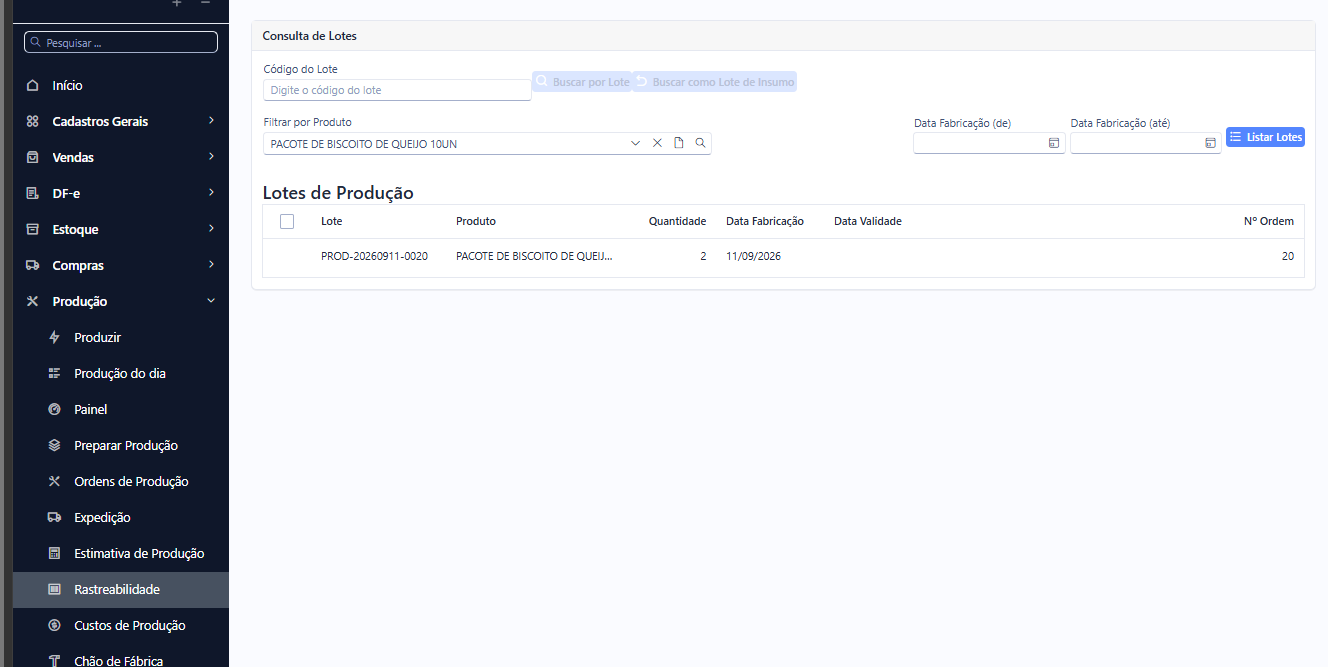
Task: Expand the Cadastros Gerais menu chevron
Action: click(x=211, y=121)
